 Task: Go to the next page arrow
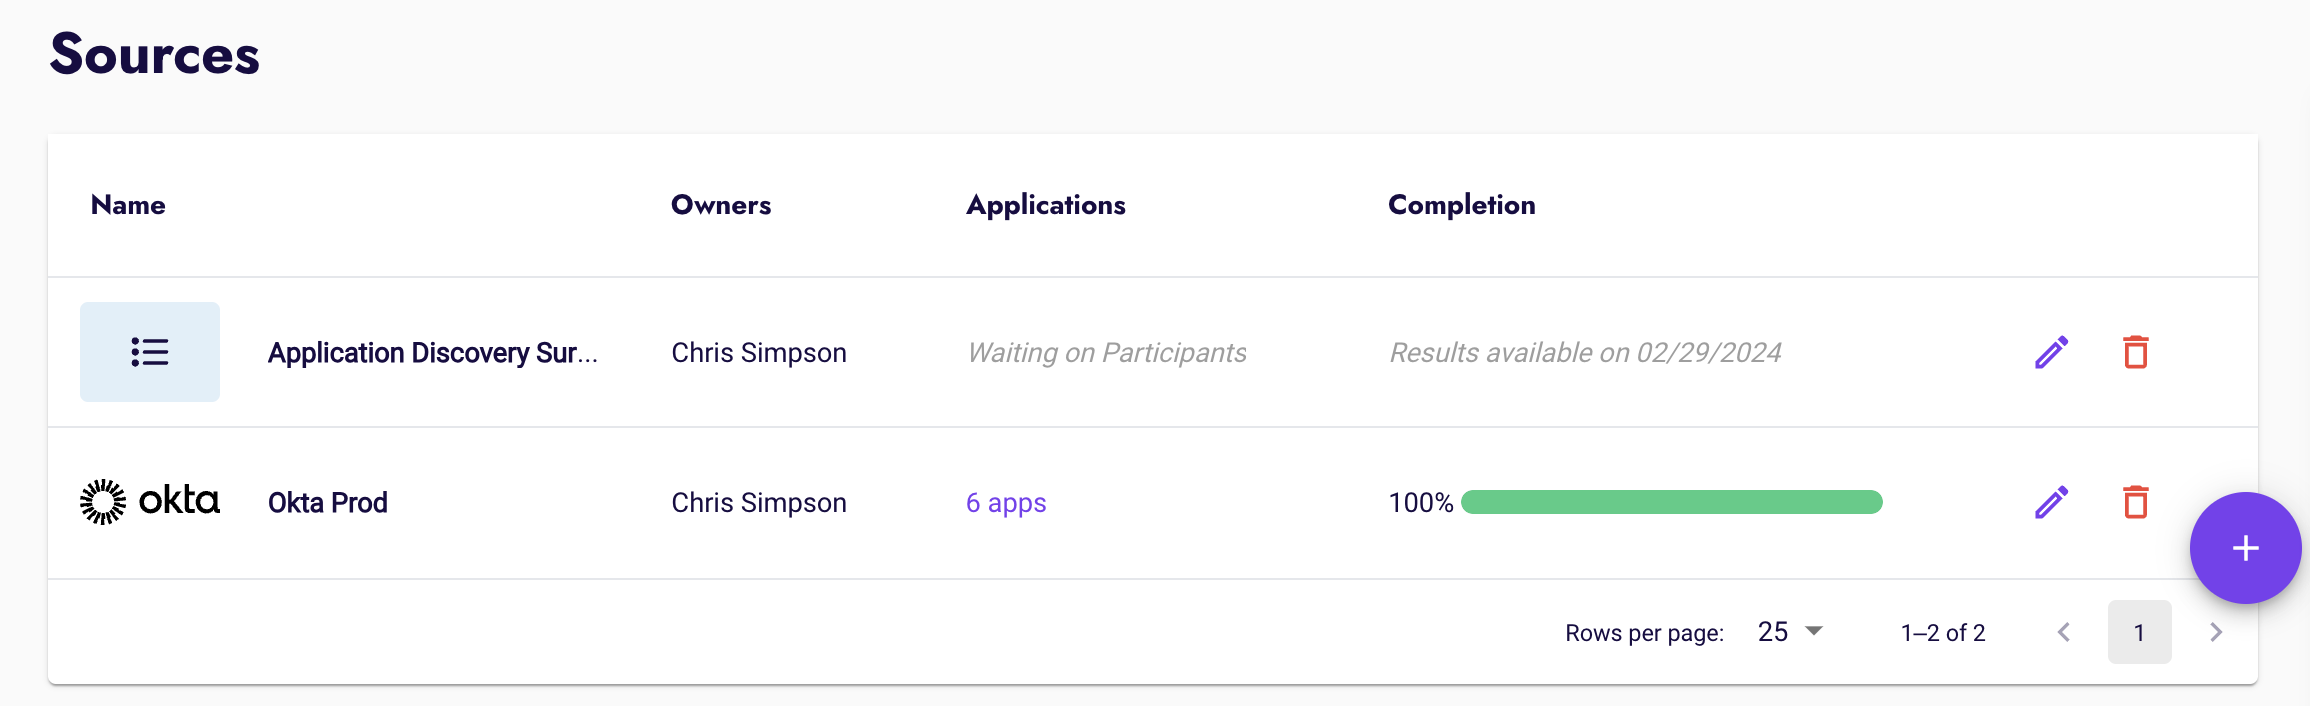click(2216, 632)
